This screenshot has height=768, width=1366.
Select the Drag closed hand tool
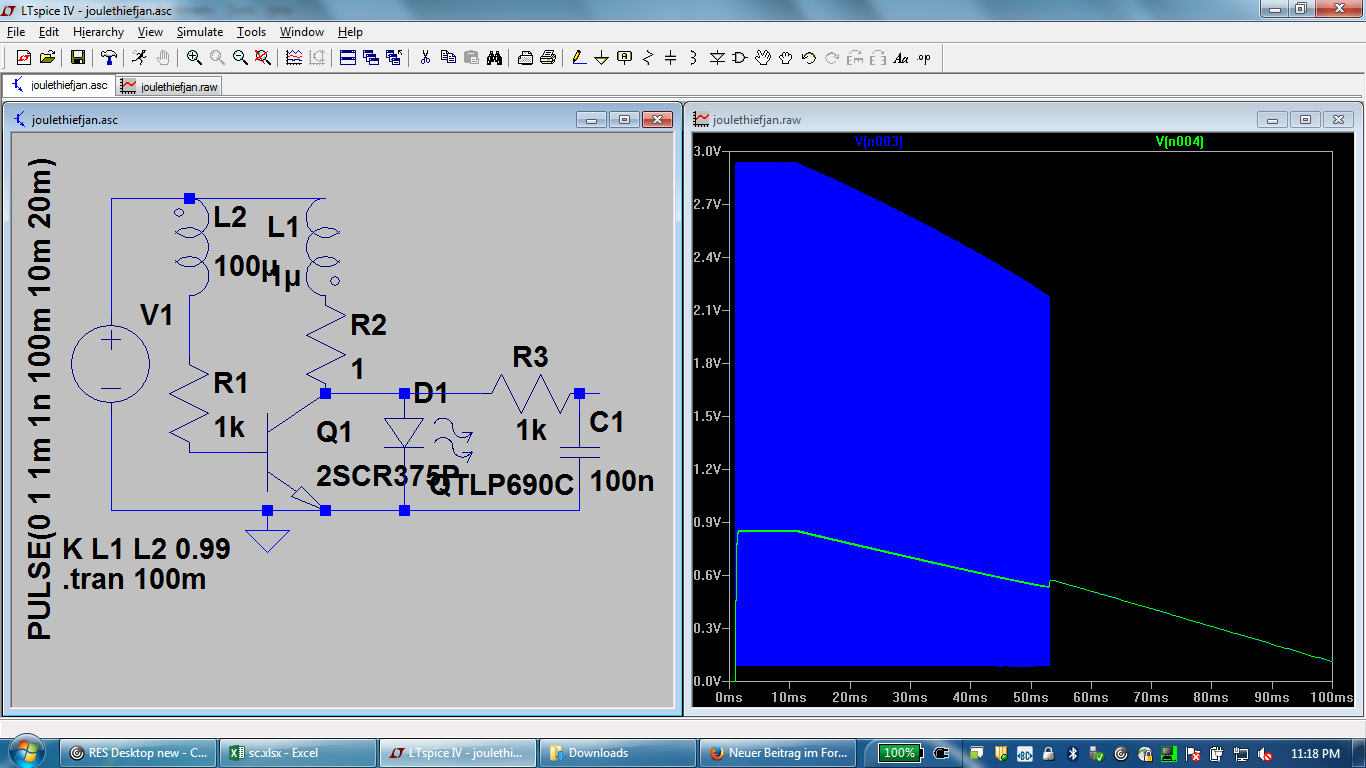click(x=786, y=58)
